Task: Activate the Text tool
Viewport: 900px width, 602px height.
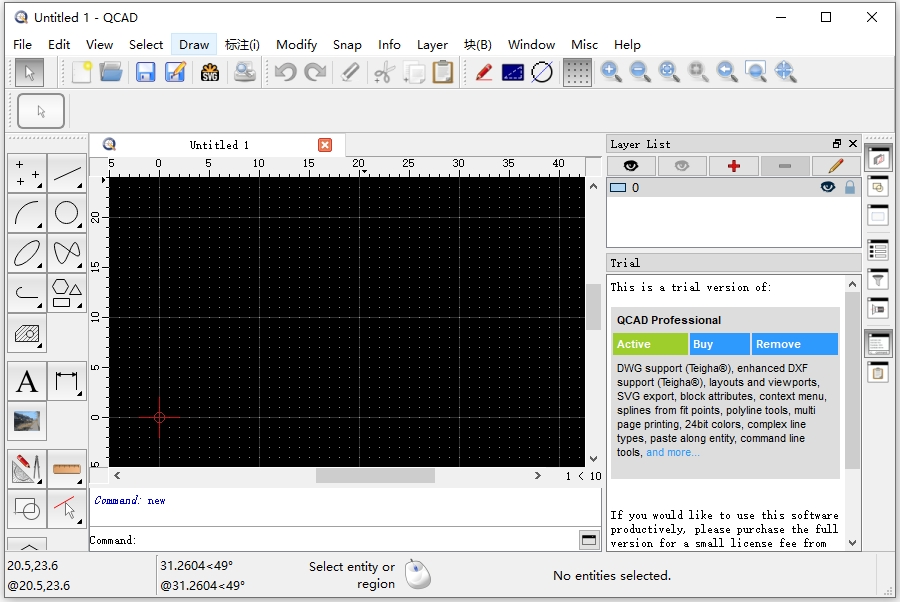Action: [27, 381]
